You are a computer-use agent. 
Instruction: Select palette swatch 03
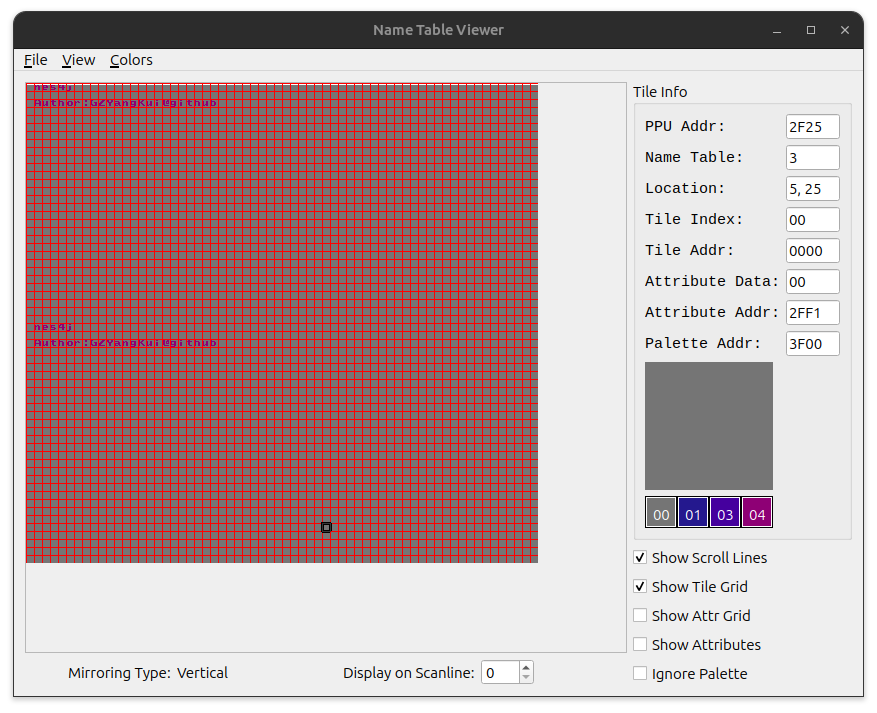[725, 513]
